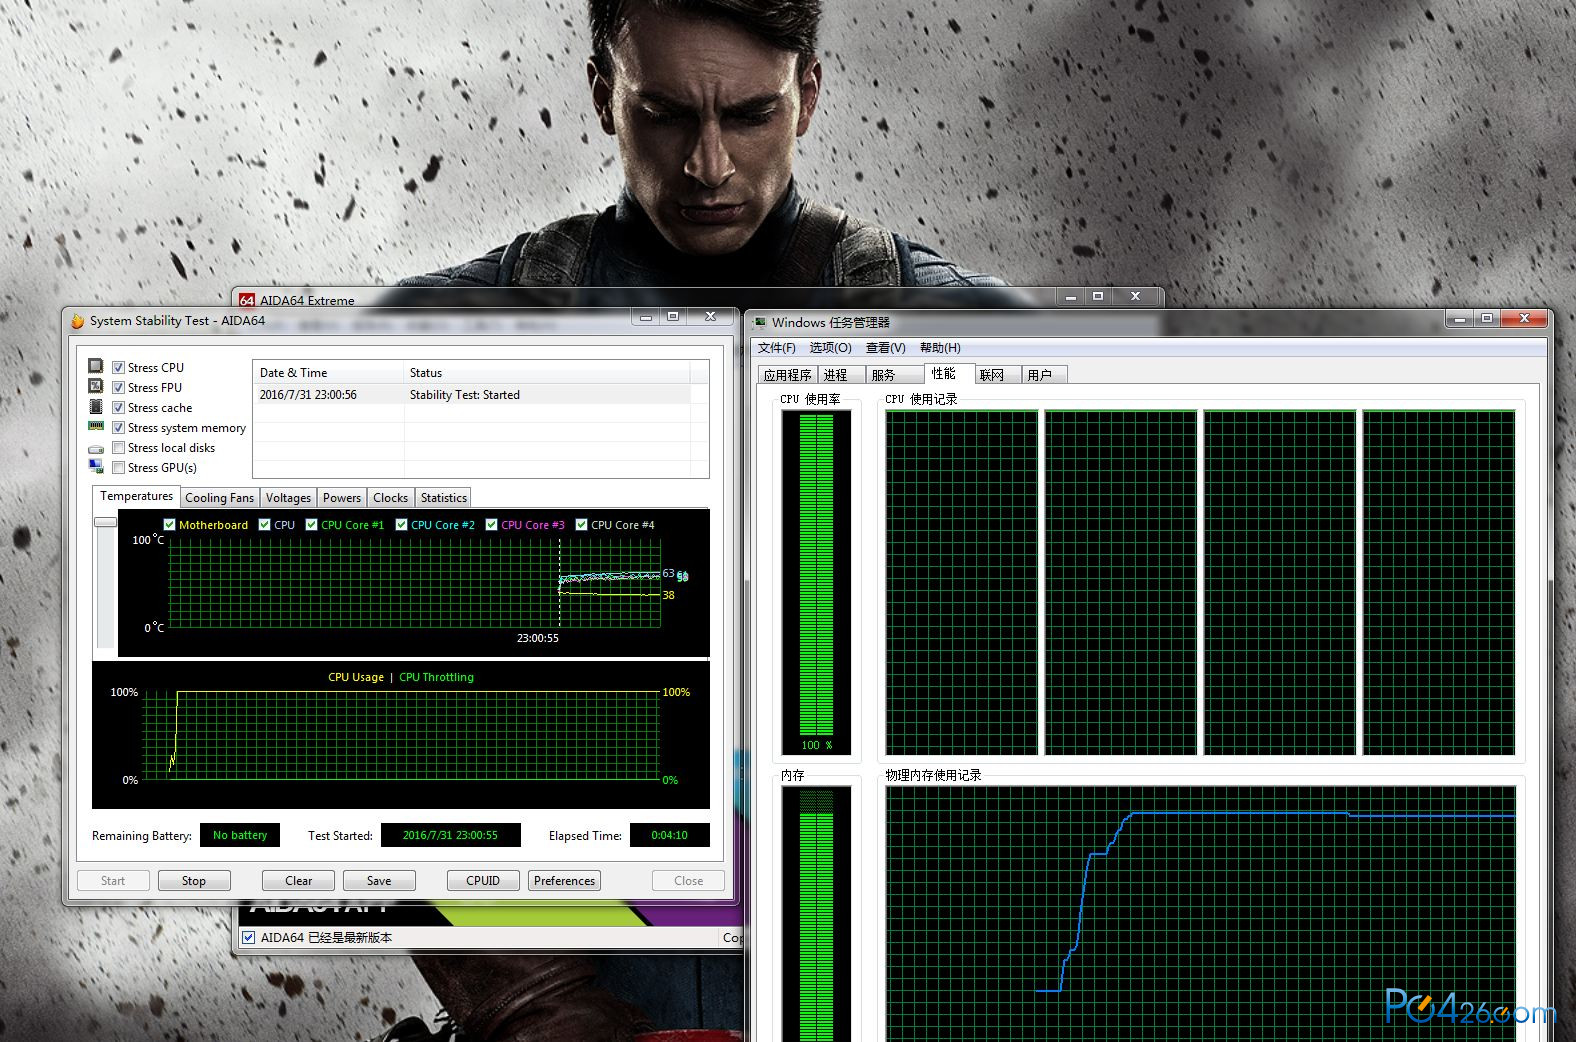Click the disabled Start button
This screenshot has height=1042, width=1576.
click(x=113, y=881)
